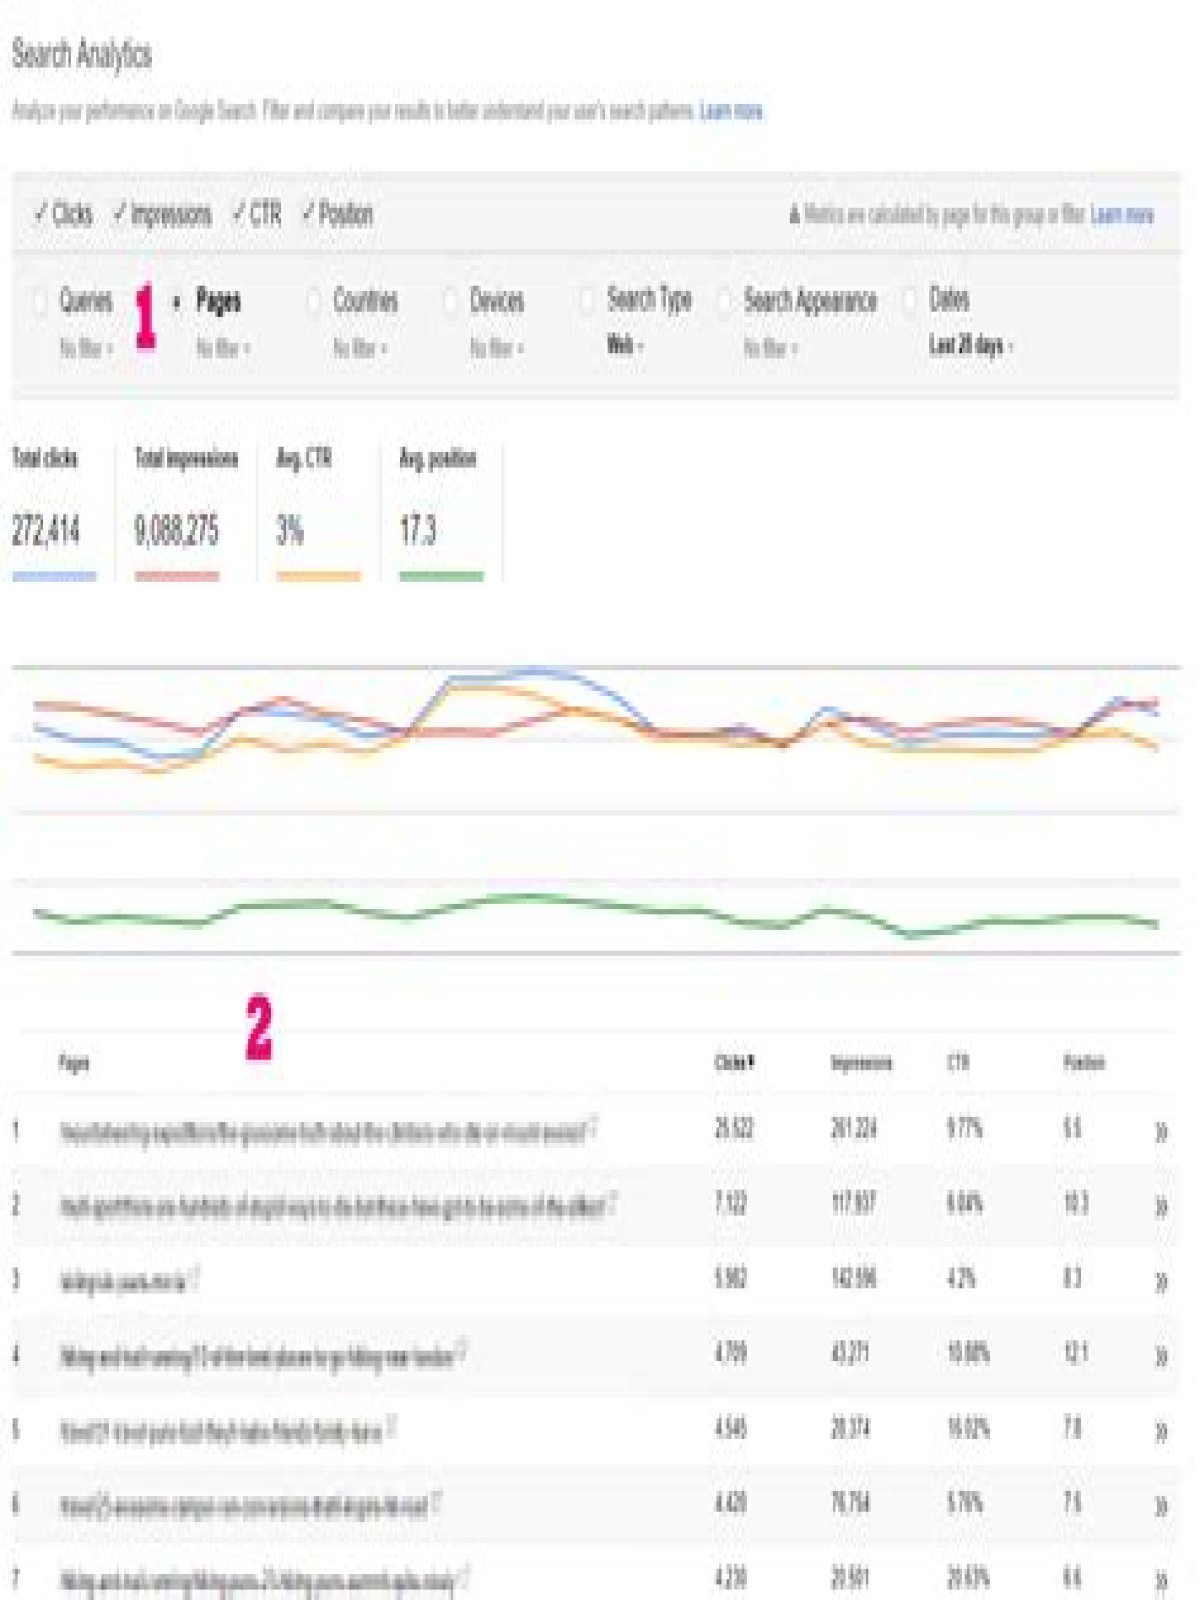The width and height of the screenshot is (1200, 1600).
Task: Sort table by Clicks column header
Action: [x=734, y=1063]
